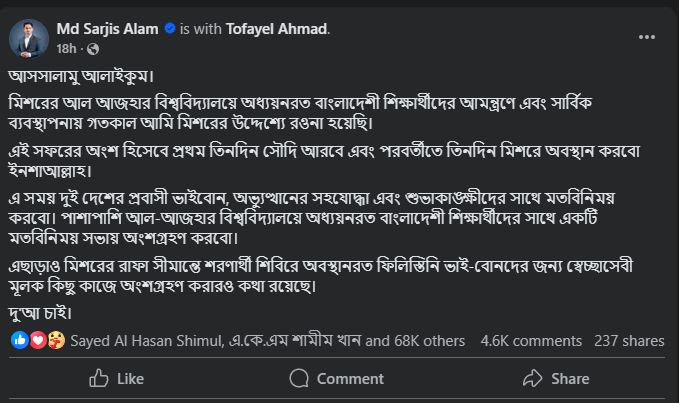The image size is (679, 403).
Task: Visit Tofayel Ahmad's tagged profile
Action: click(x=271, y=28)
